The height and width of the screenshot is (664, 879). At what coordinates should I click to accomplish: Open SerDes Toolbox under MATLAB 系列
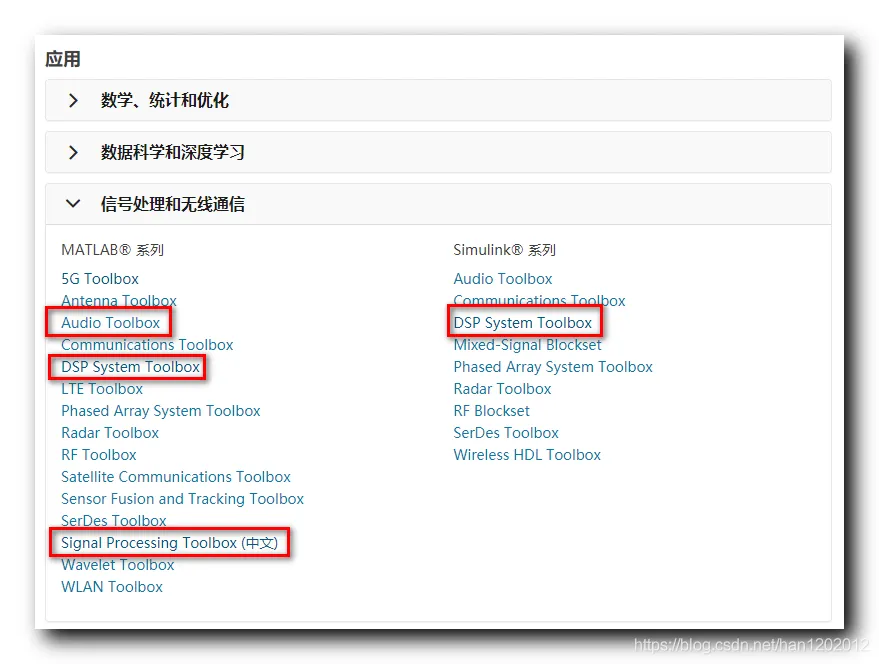pyautogui.click(x=114, y=521)
